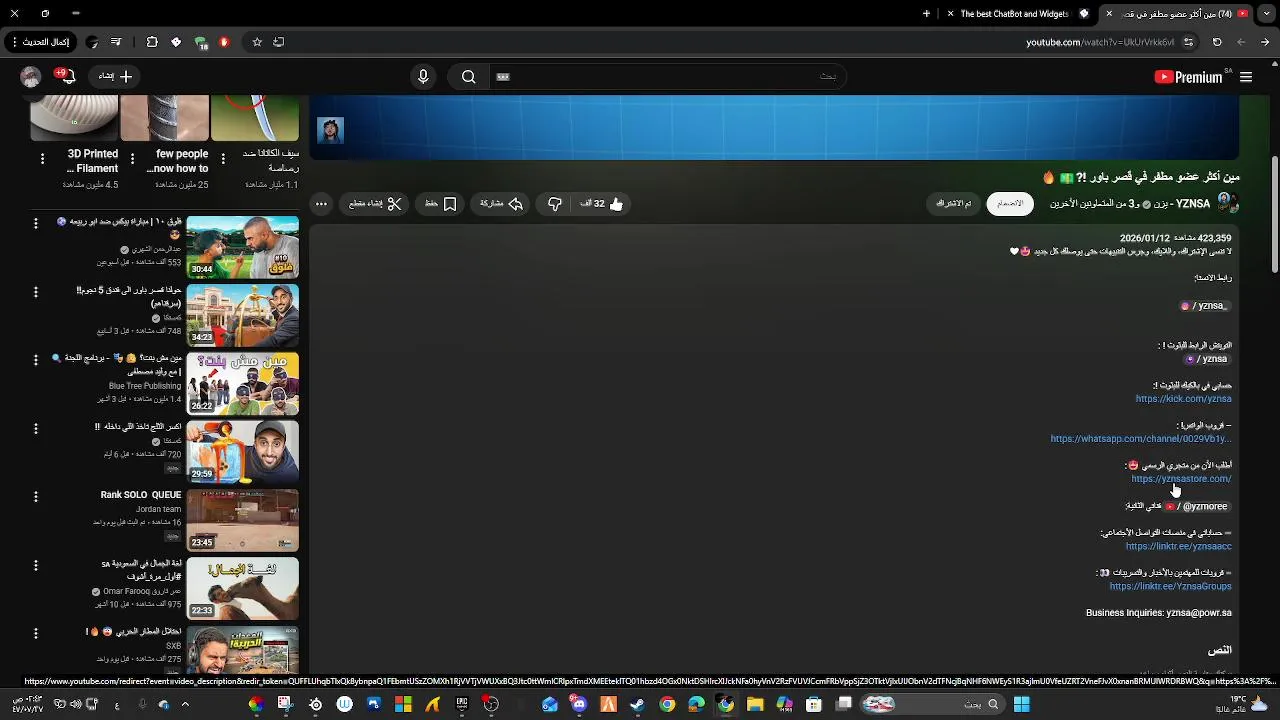The height and width of the screenshot is (720, 1280).
Task: Open site information icon in address bar
Action: pyautogui.click(x=1188, y=42)
